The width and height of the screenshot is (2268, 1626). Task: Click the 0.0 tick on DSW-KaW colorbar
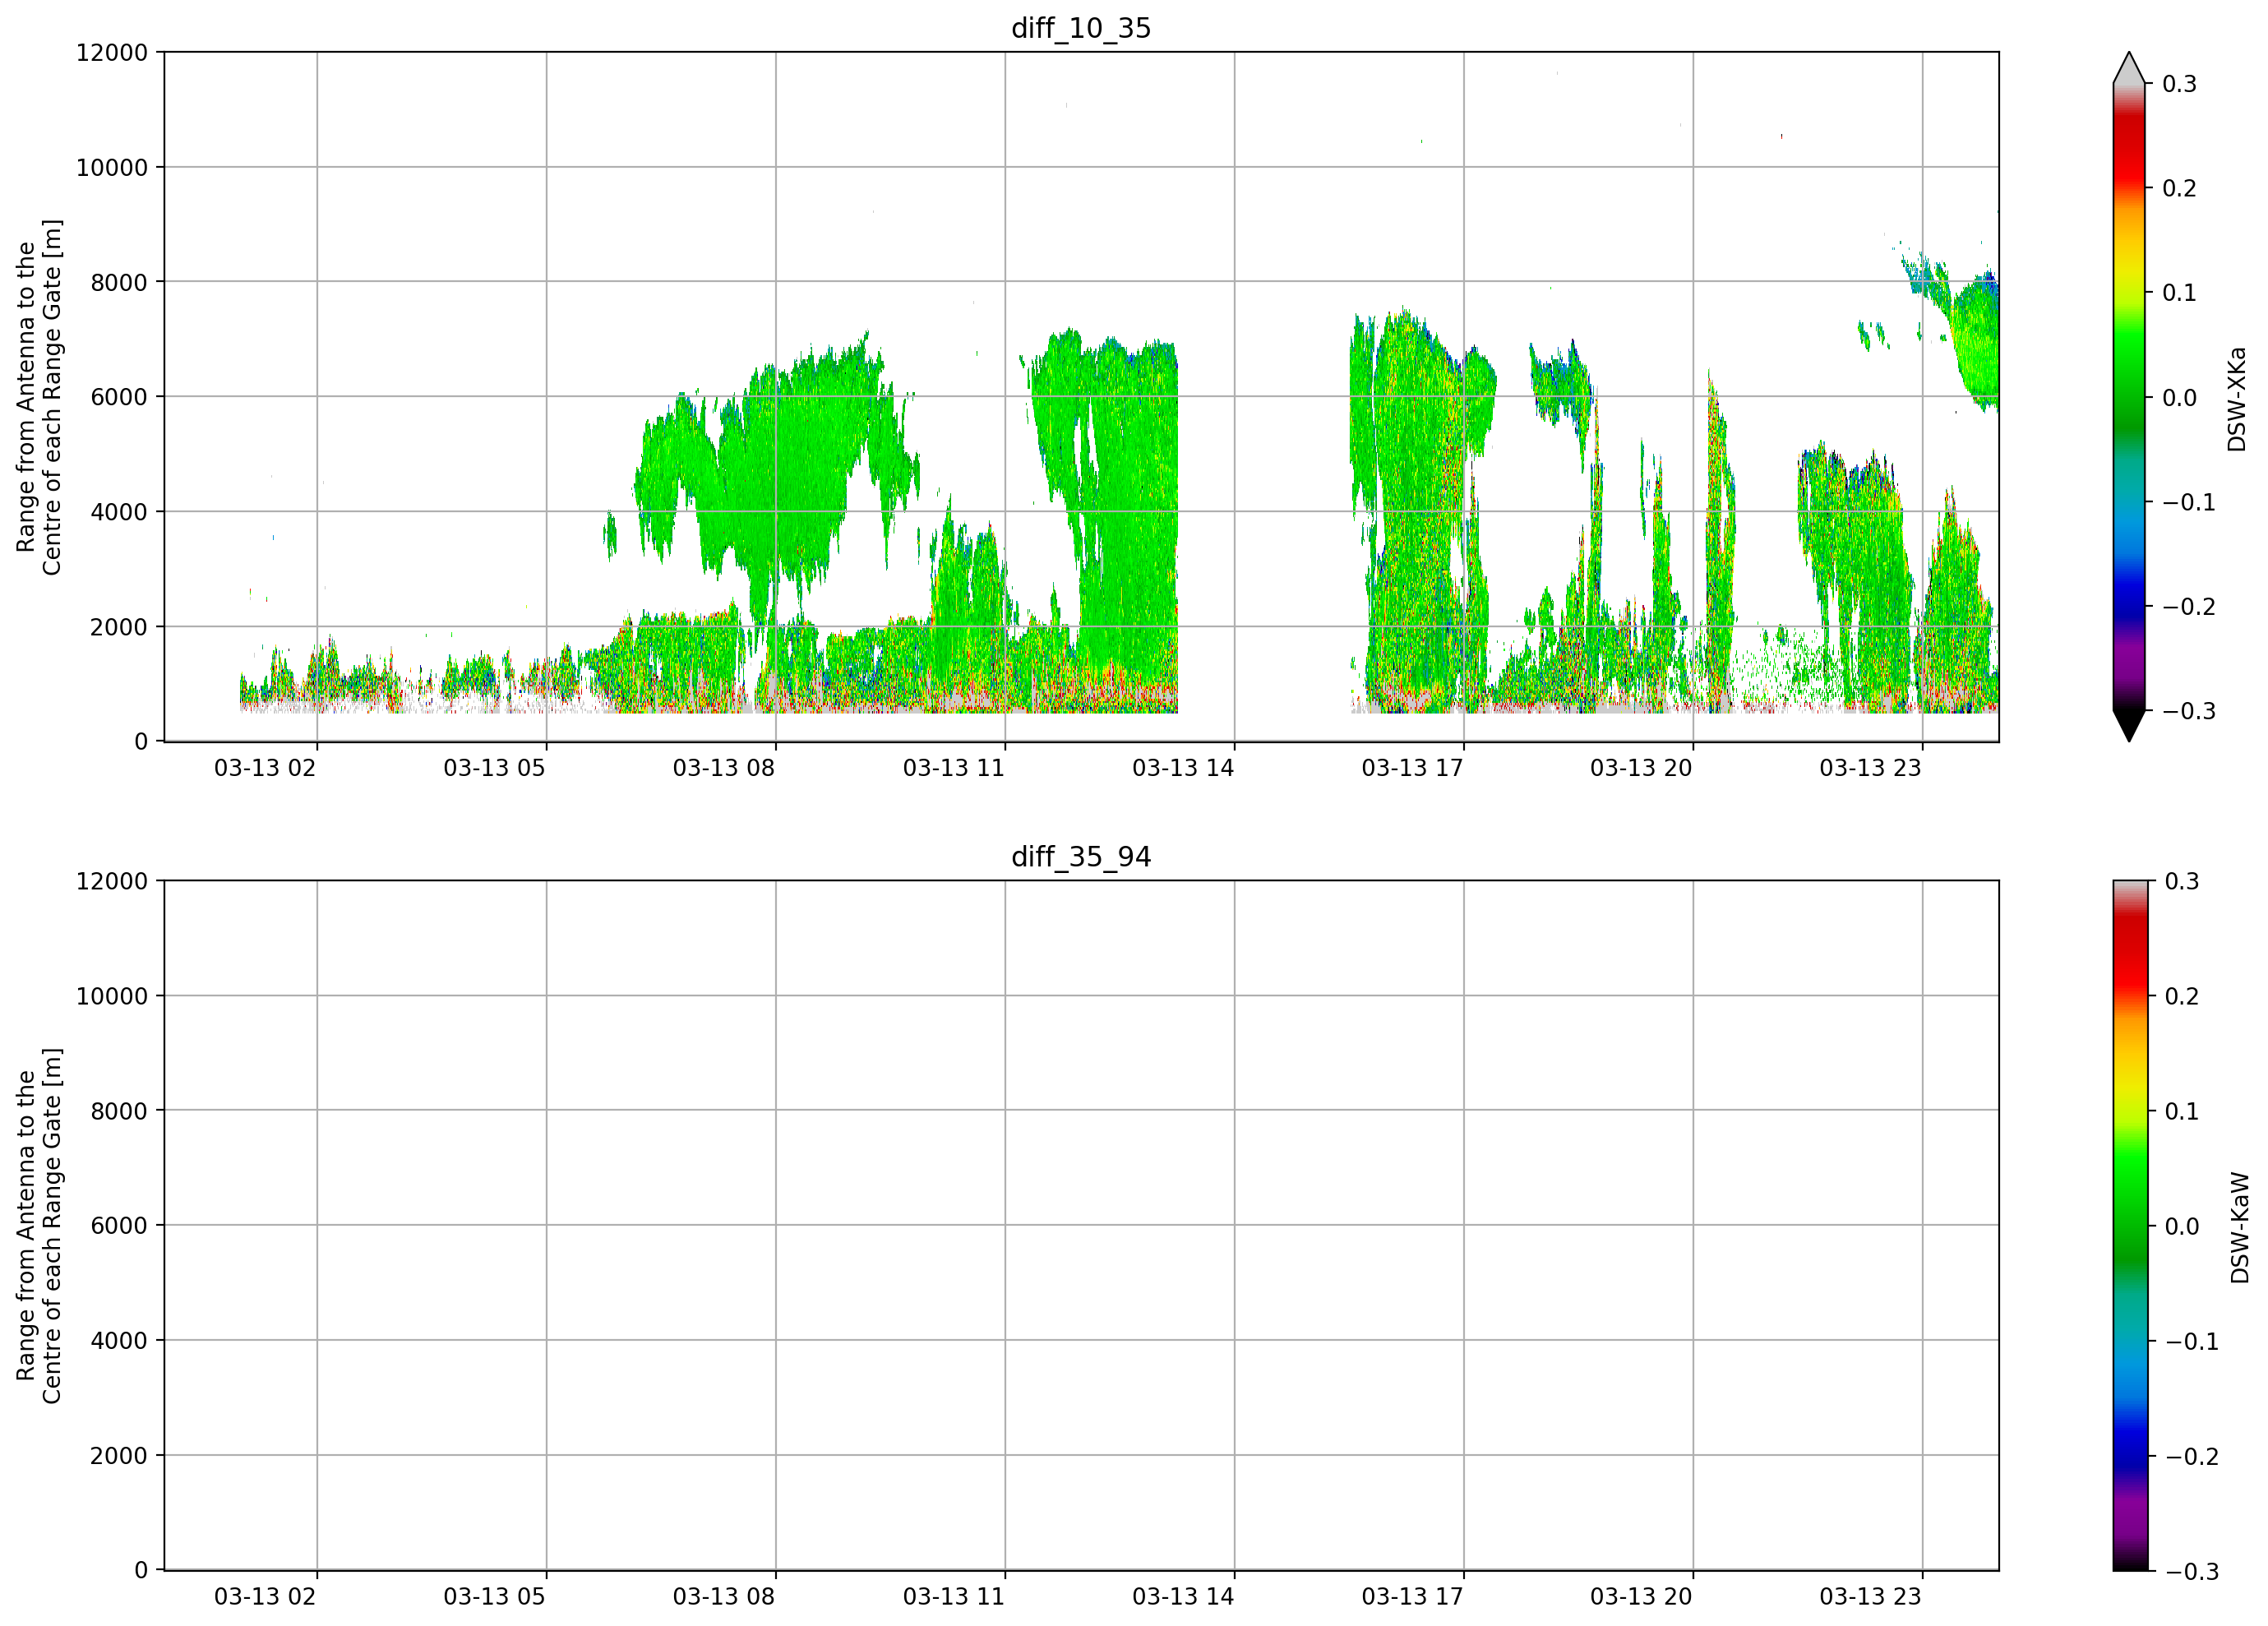(2181, 1227)
